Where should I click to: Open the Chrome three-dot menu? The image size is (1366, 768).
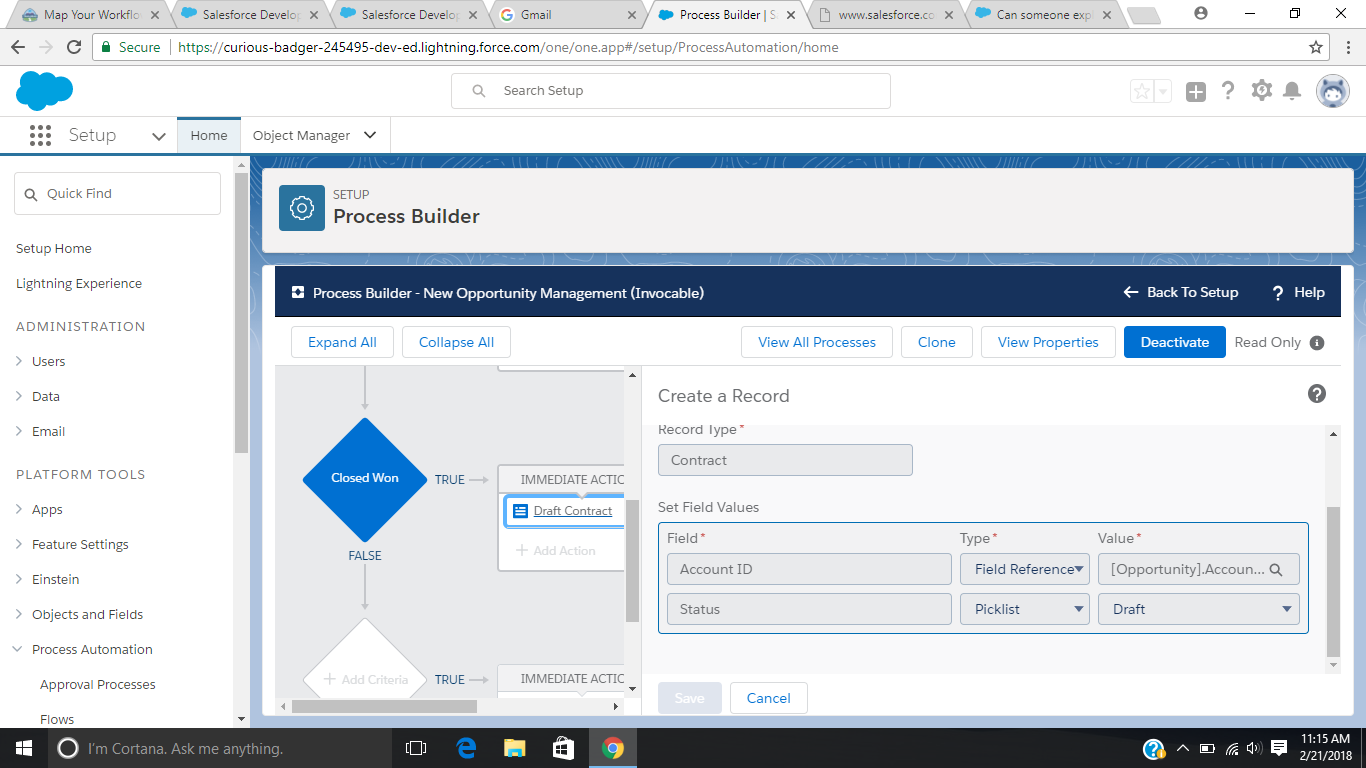[1346, 47]
